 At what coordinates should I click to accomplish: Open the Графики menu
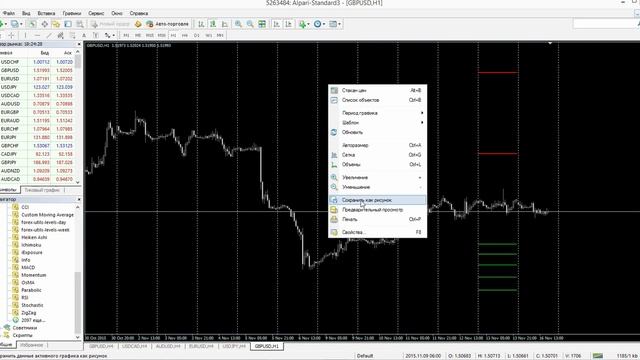click(x=72, y=13)
